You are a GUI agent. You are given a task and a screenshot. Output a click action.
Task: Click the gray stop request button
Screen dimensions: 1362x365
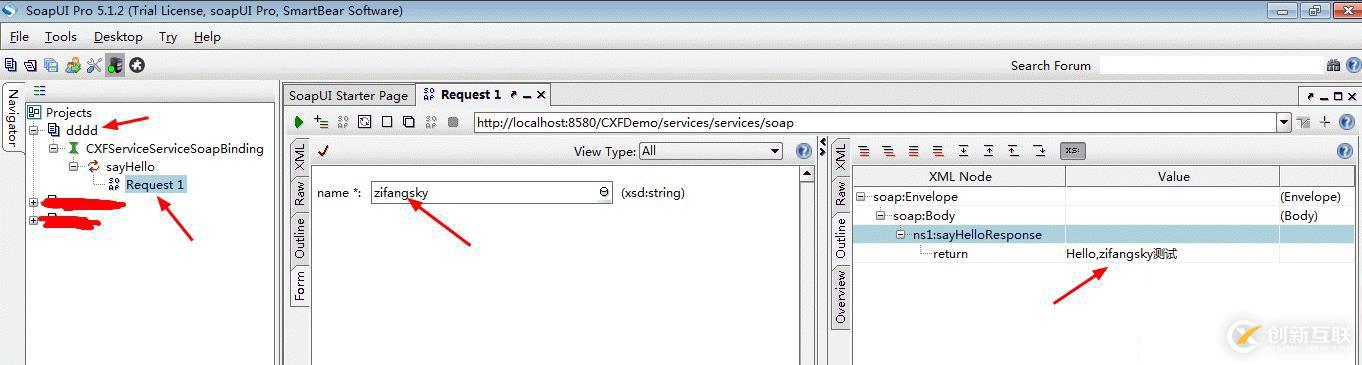[x=453, y=122]
